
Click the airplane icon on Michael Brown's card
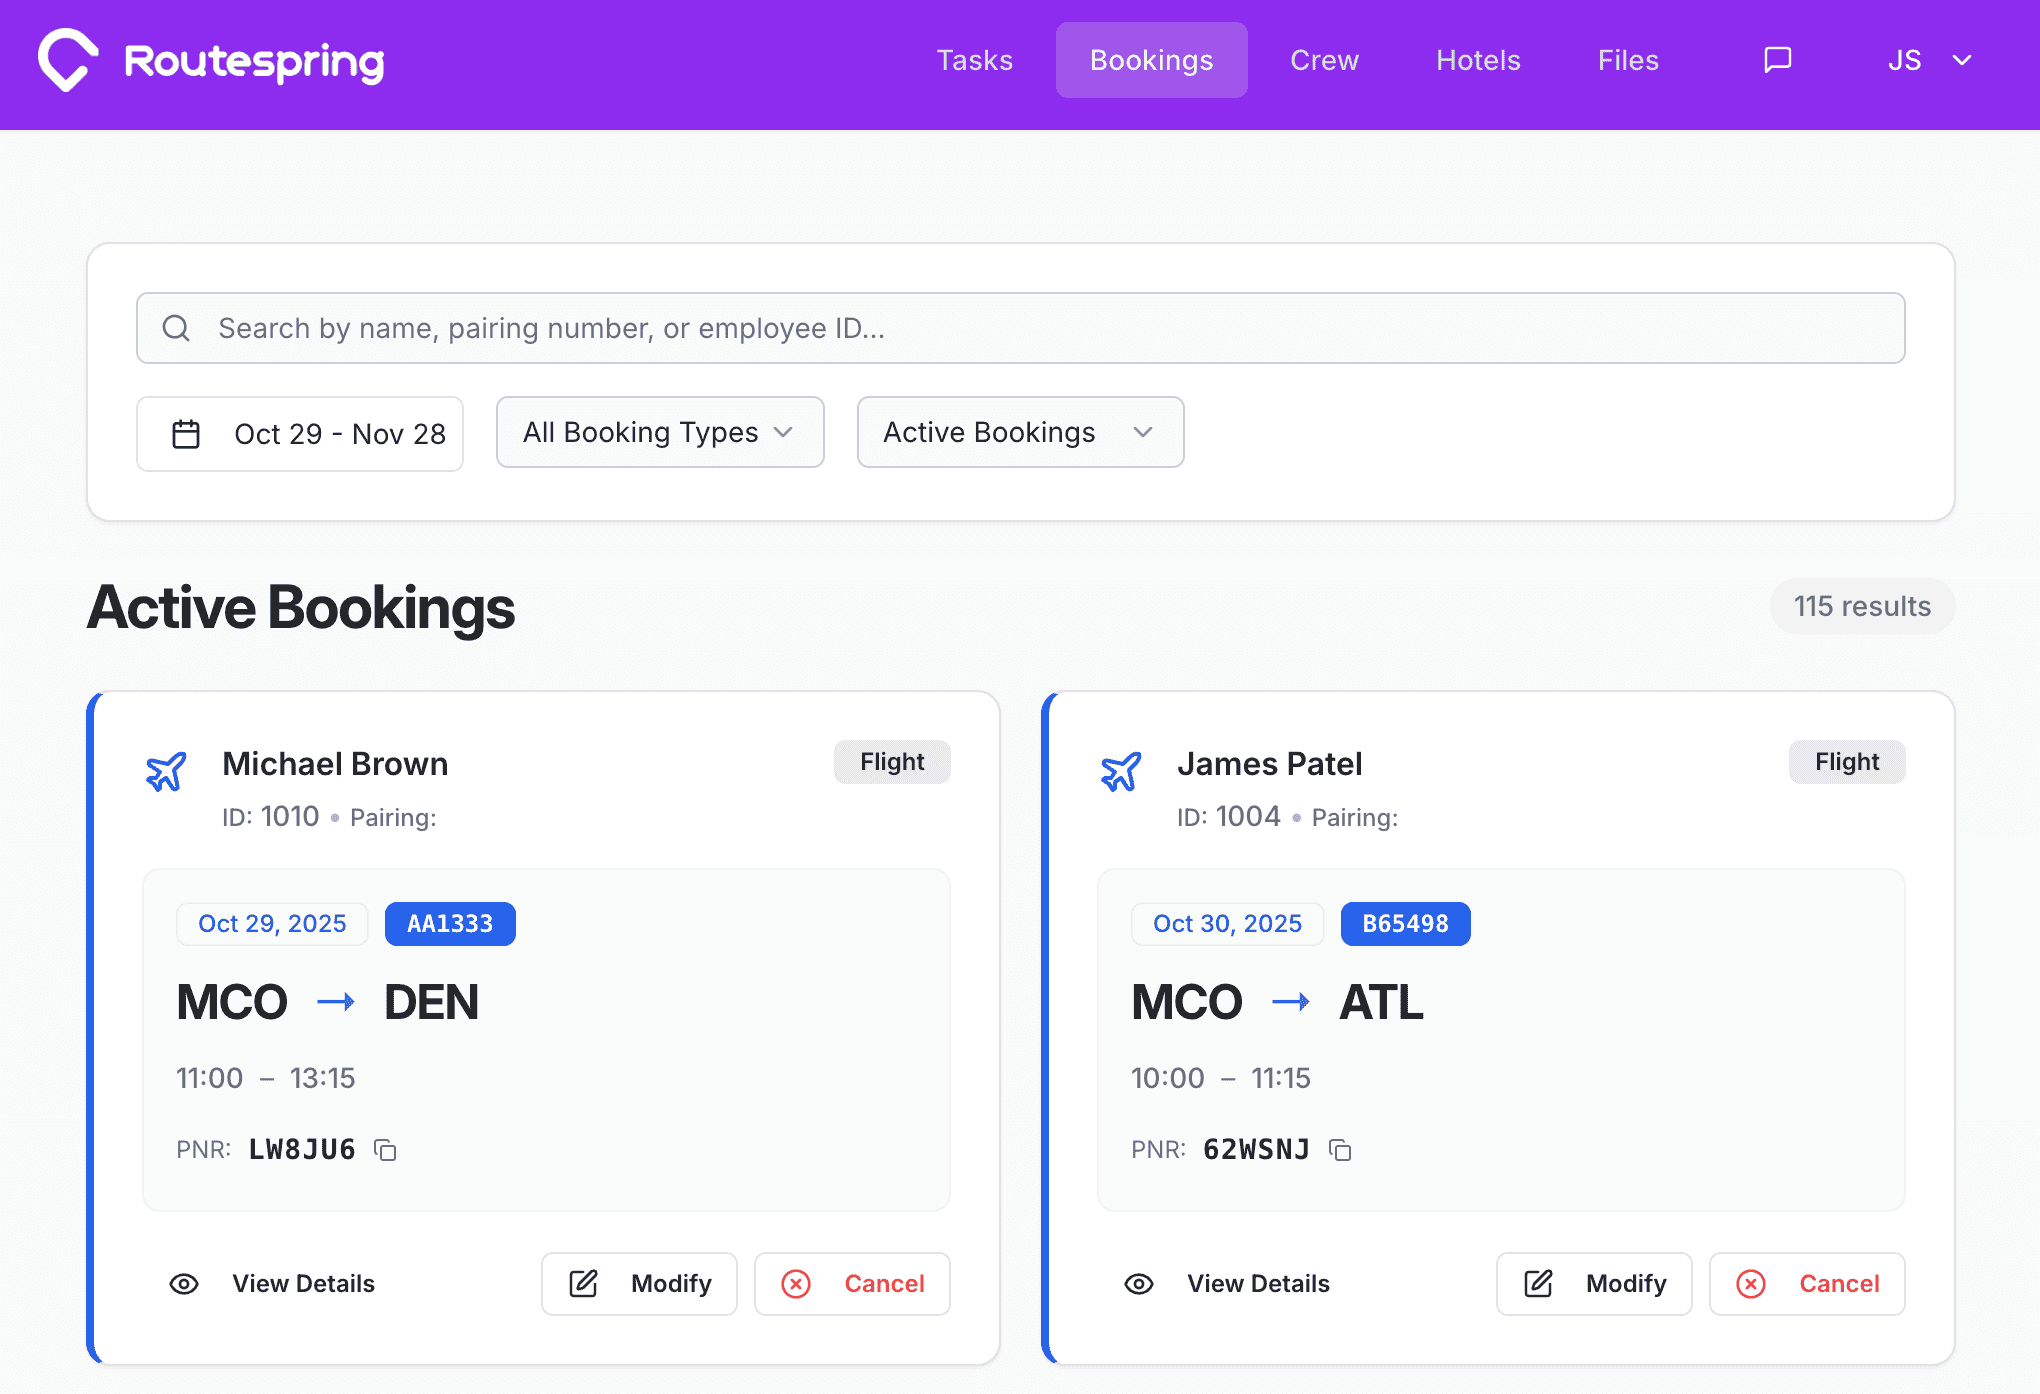[x=166, y=771]
